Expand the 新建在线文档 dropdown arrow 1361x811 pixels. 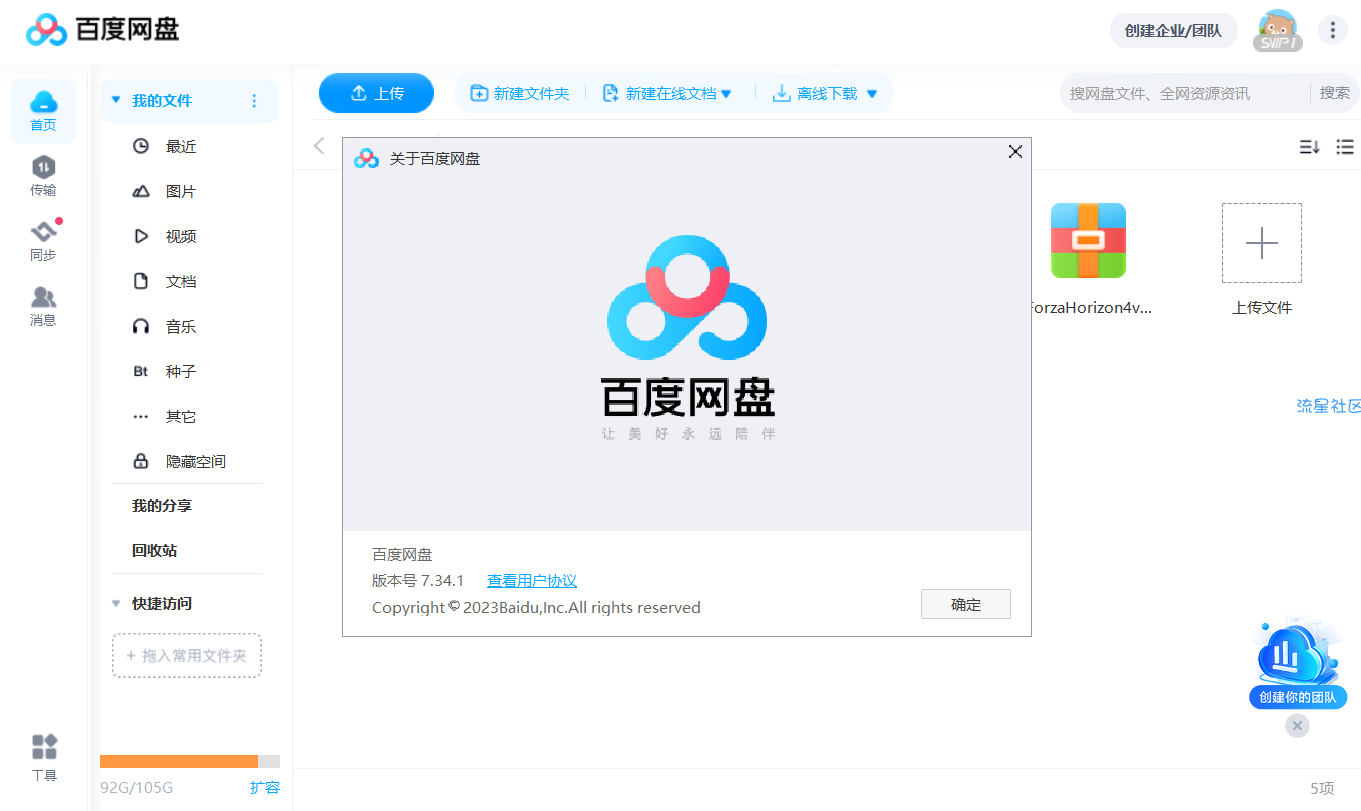point(726,94)
